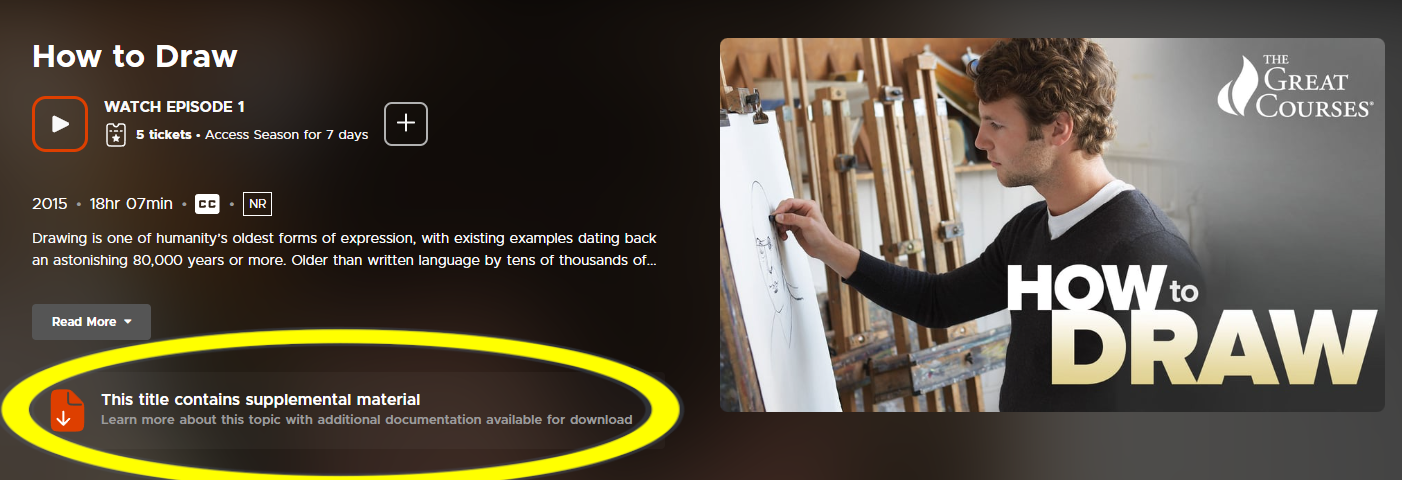The width and height of the screenshot is (1402, 480).
Task: Open the WATCH EPISODE 1 link
Action: tap(174, 107)
